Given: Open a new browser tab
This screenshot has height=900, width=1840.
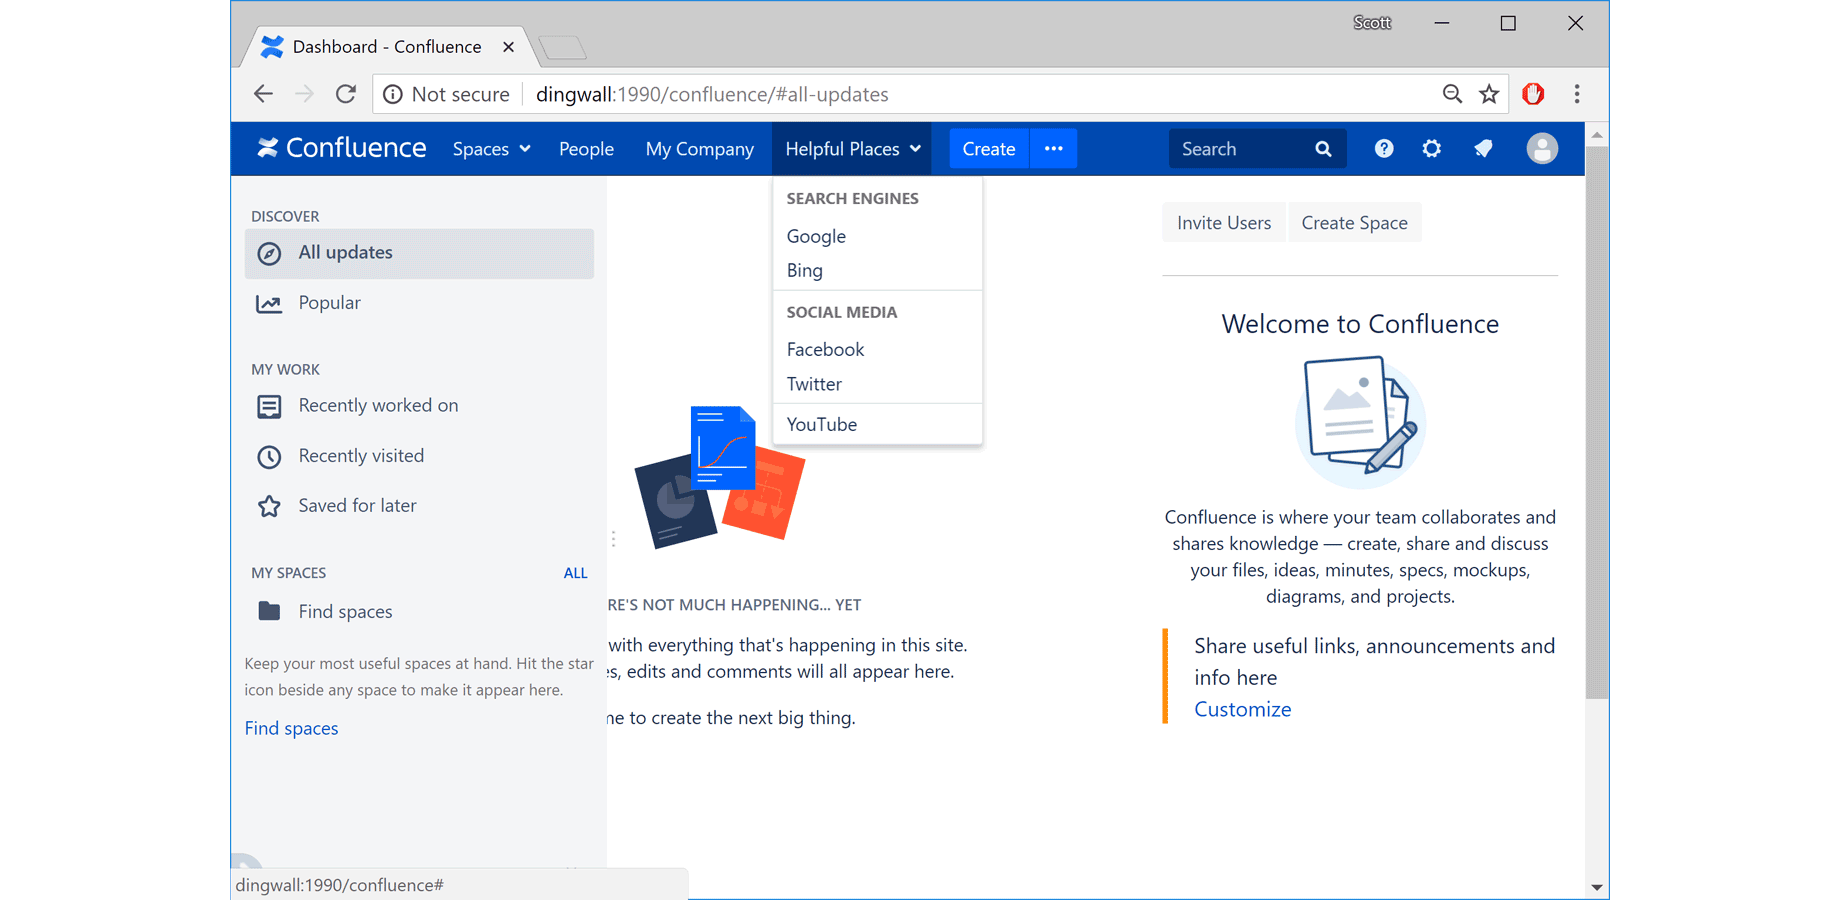Looking at the screenshot, I should 563,47.
